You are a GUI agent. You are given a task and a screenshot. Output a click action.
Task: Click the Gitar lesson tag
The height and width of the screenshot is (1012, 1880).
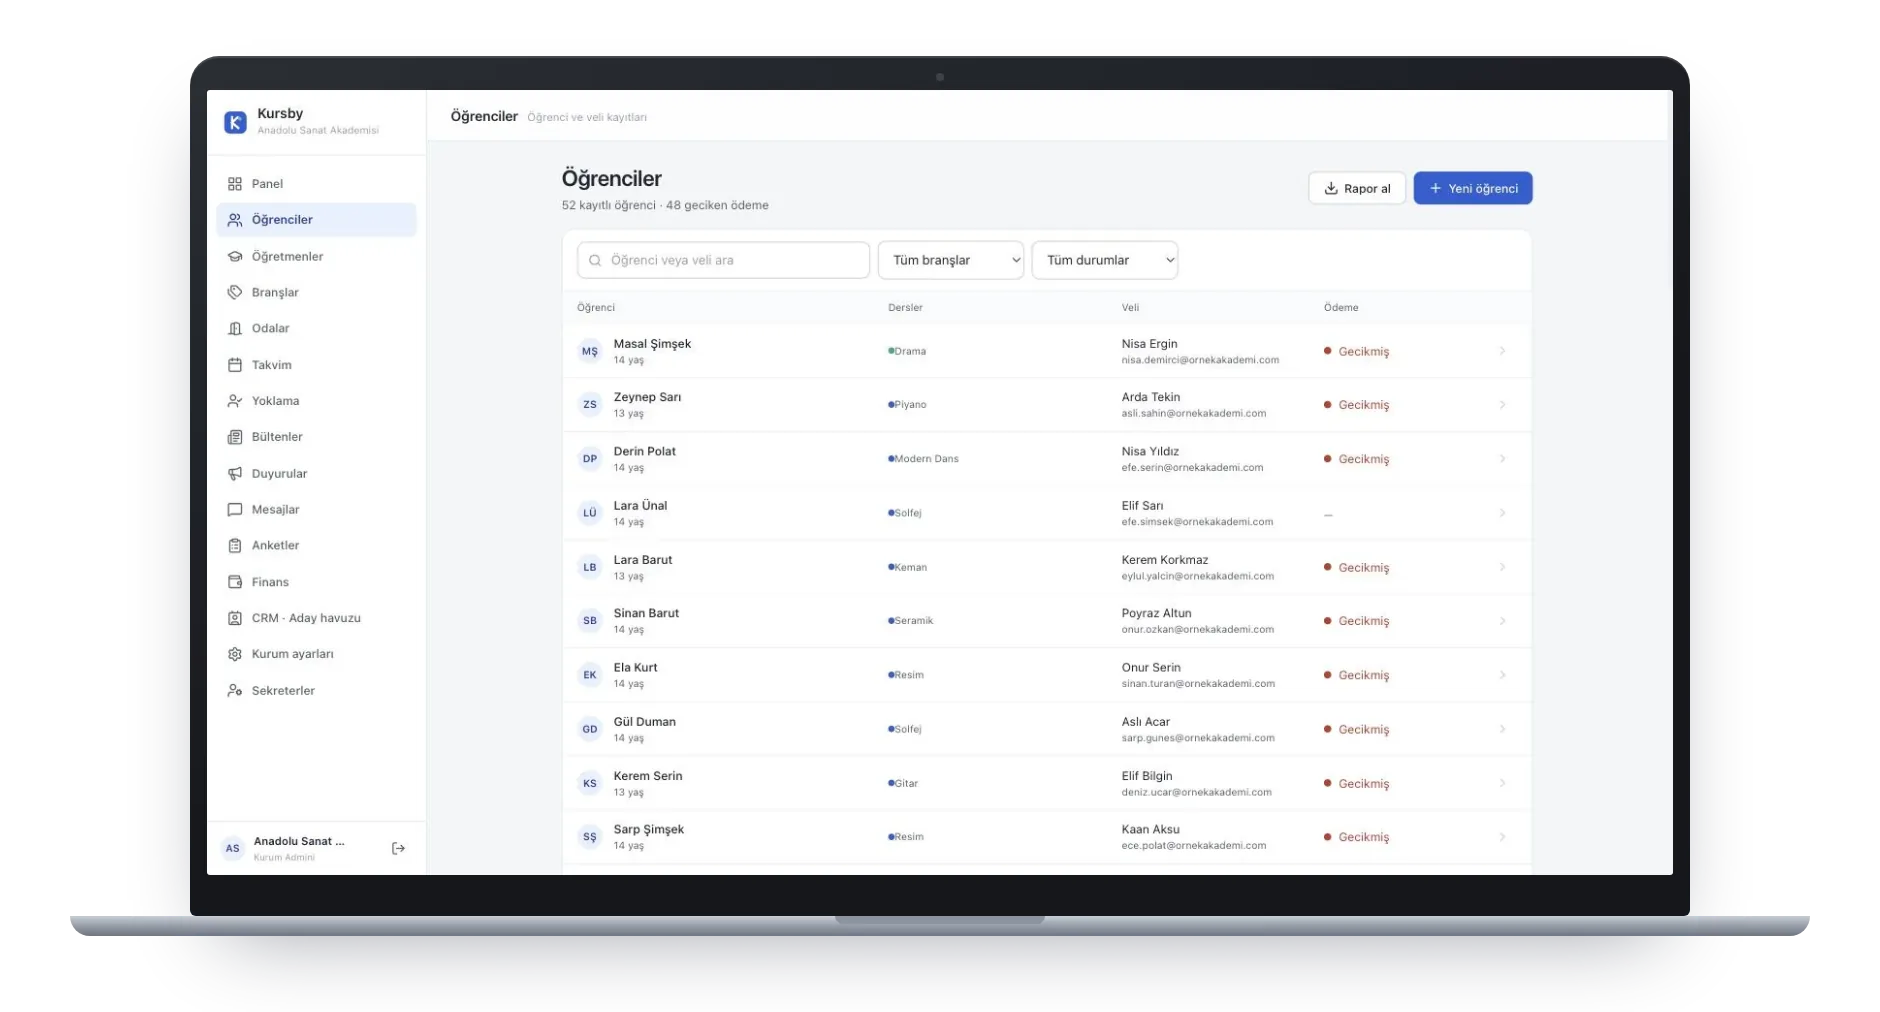(903, 784)
